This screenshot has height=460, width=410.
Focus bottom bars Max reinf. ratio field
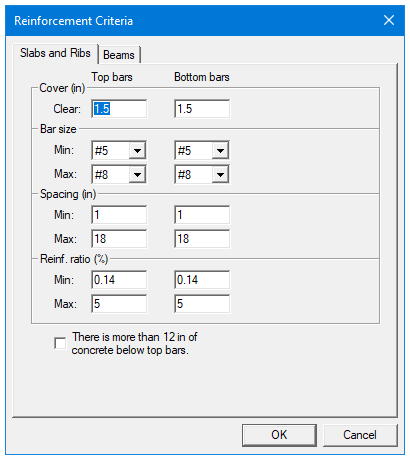[202, 304]
